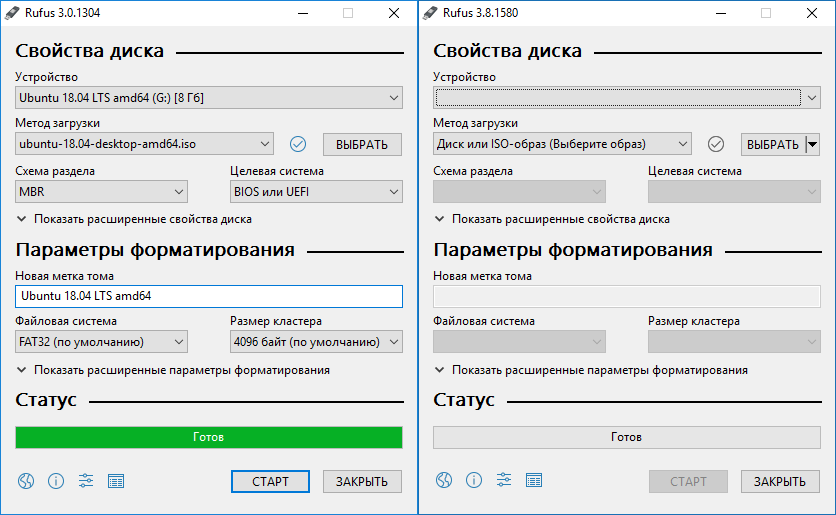This screenshot has height=515, width=836.
Task: Show the log icon in Rufus 3.8.1580
Action: point(534,480)
